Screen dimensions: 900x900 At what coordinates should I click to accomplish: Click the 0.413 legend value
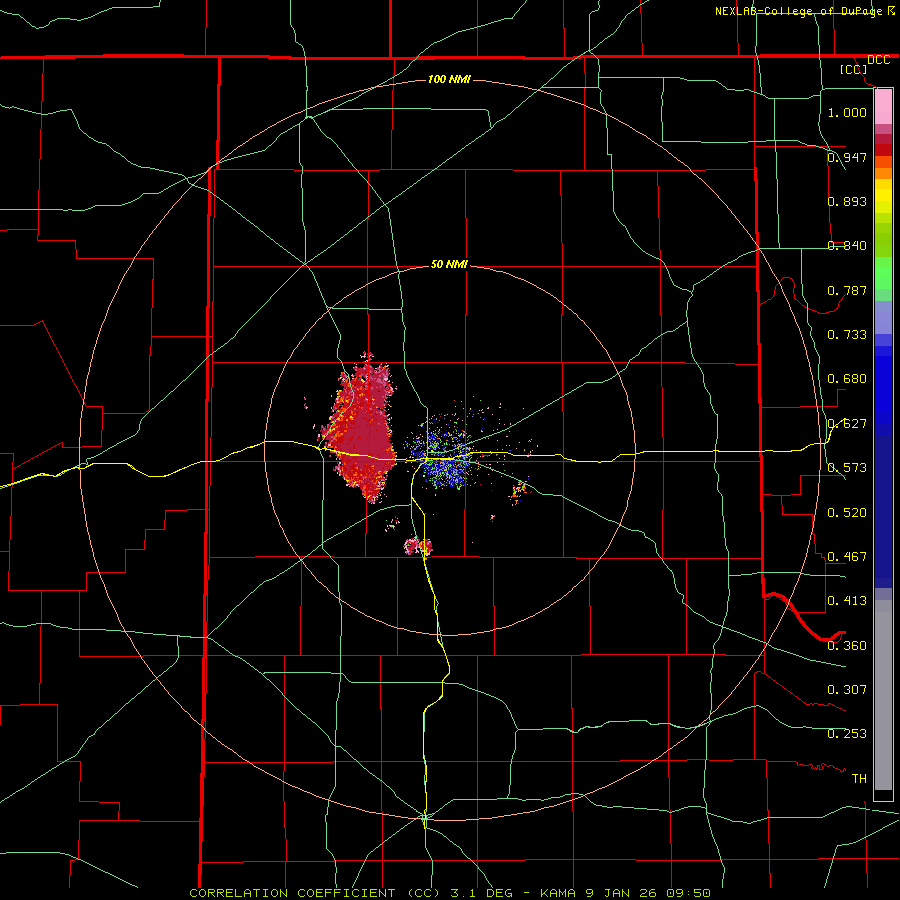(847, 601)
